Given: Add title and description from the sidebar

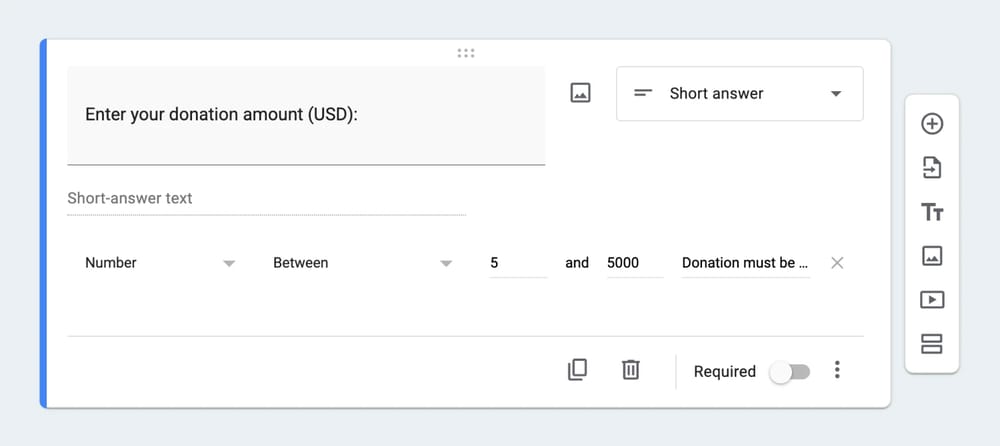Looking at the screenshot, I should tap(932, 212).
